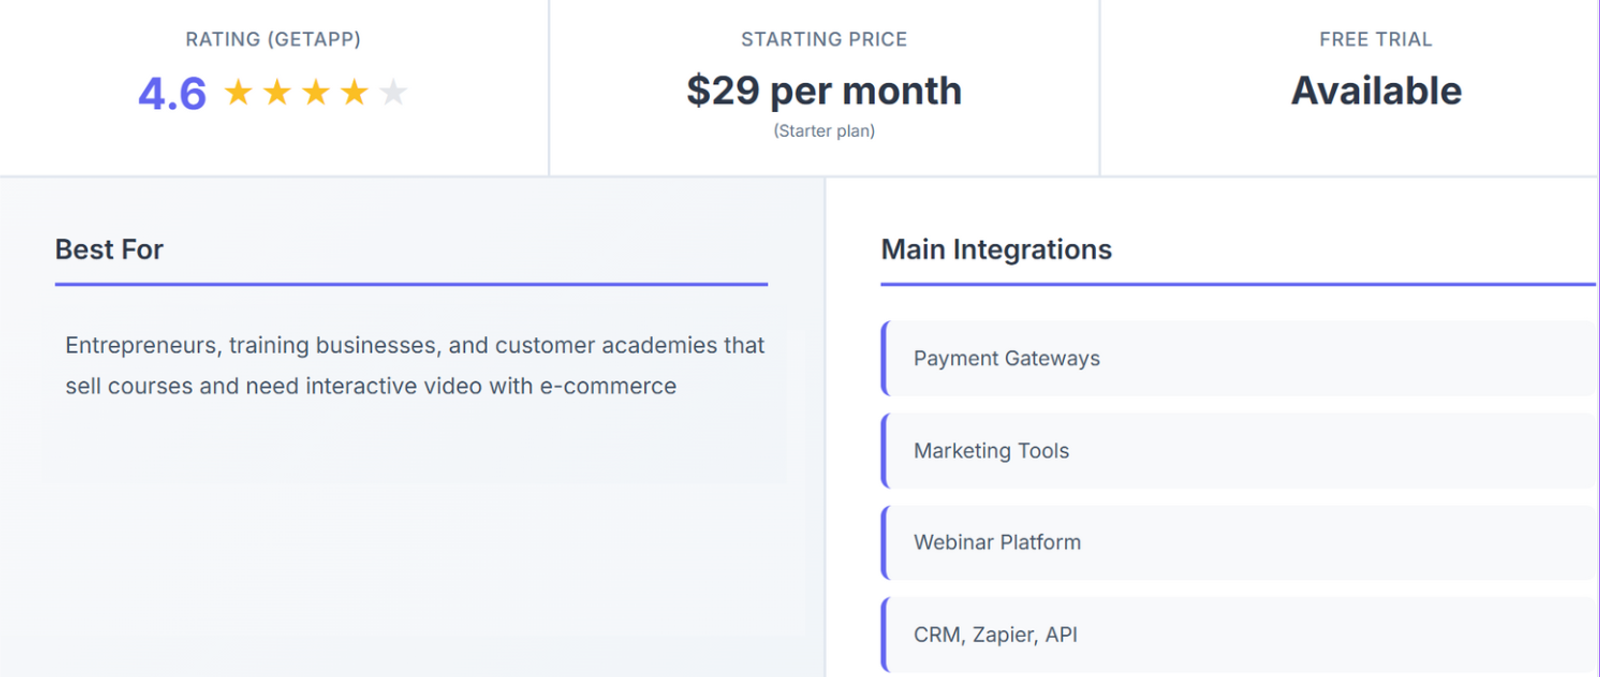Click the second gold rating star
Screen dimensions: 1600x677
coord(277,92)
